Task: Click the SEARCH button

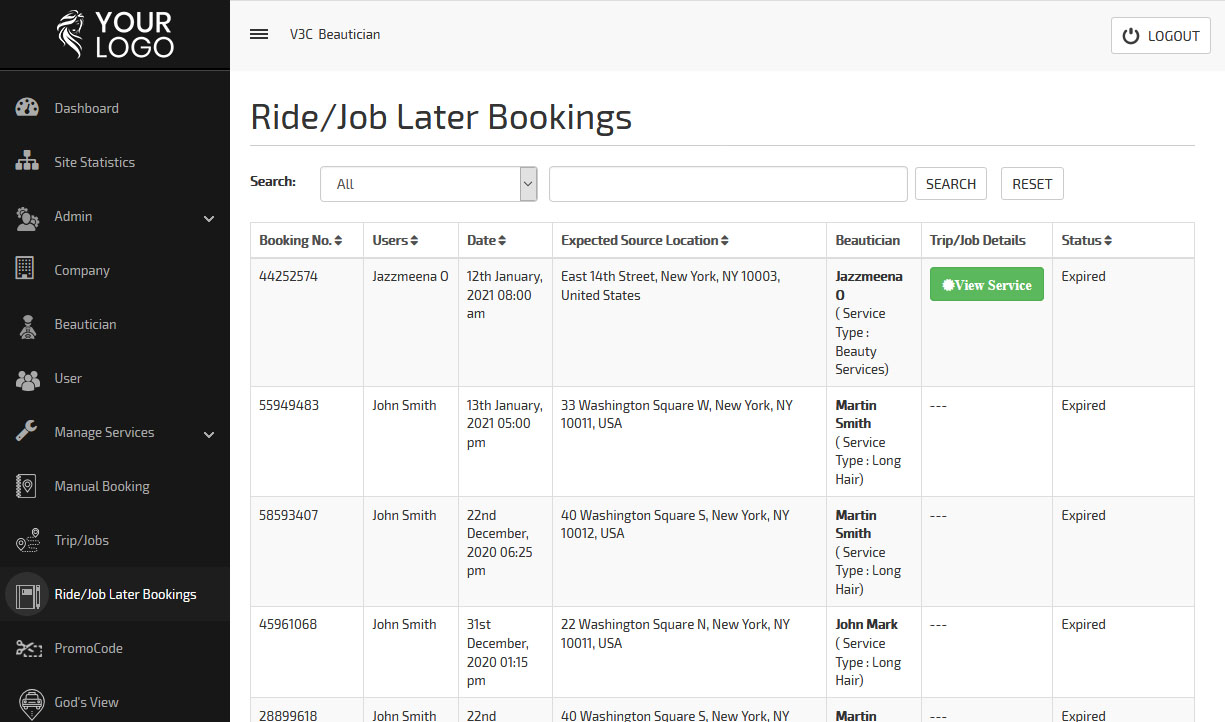Action: 951,184
